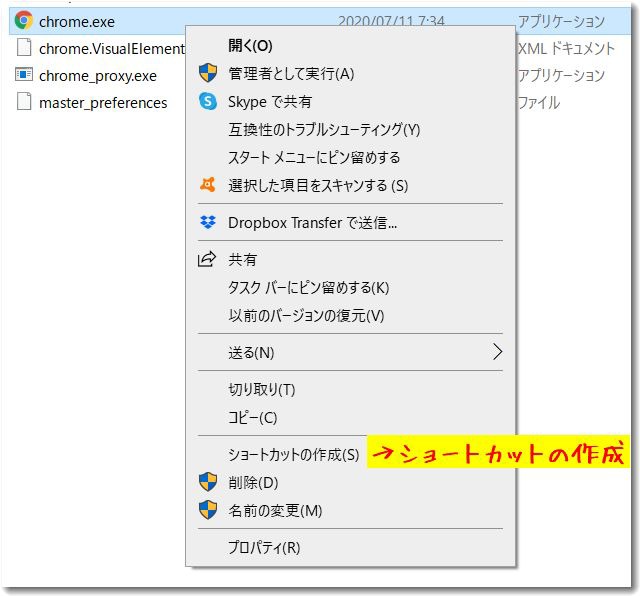Select 名前の変更(M)
This screenshot has width=640, height=596.
(275, 511)
